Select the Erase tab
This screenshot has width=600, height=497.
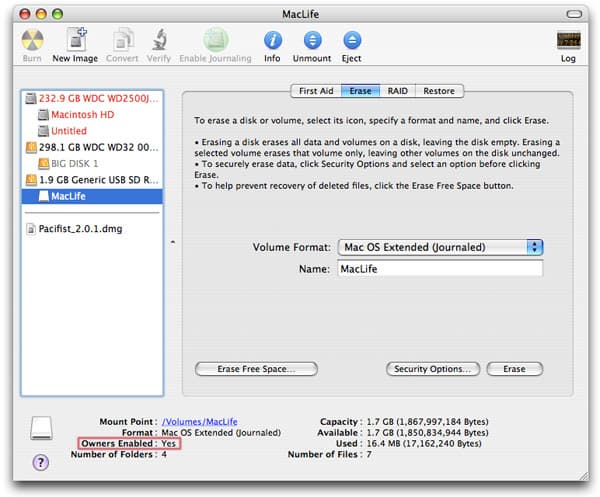(360, 91)
